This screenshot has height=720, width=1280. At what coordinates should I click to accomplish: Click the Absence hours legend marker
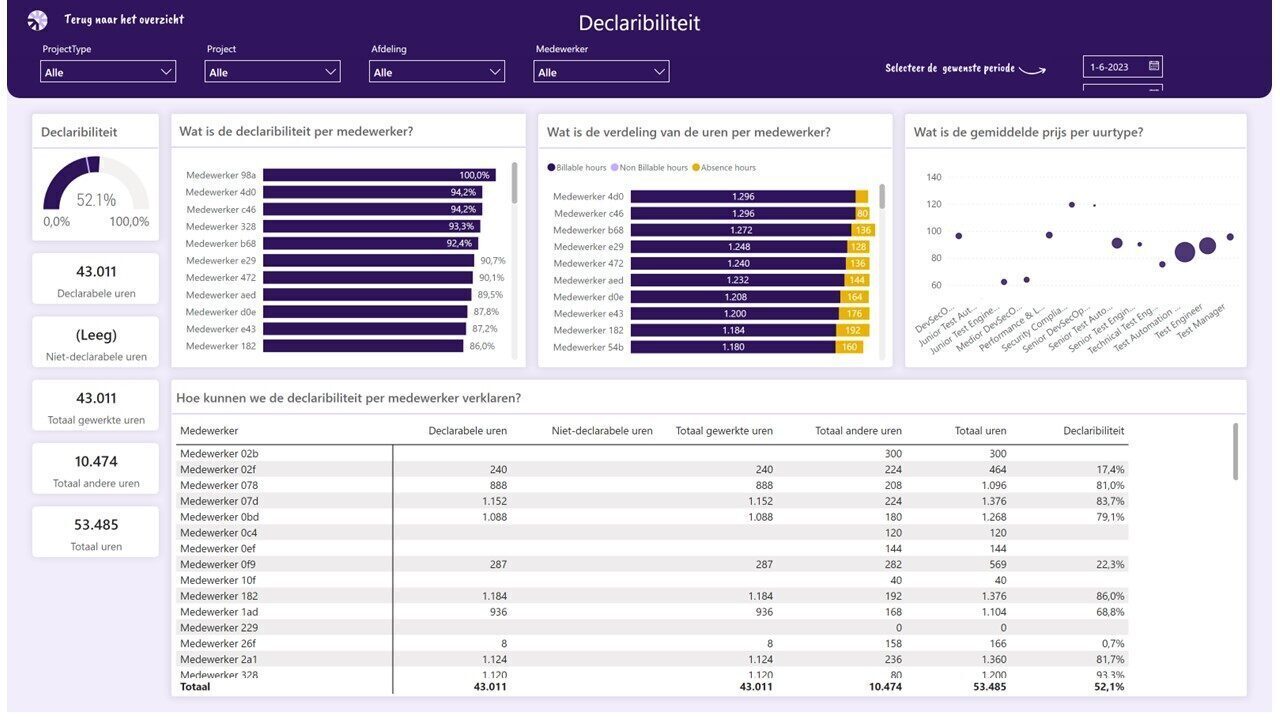coord(696,168)
